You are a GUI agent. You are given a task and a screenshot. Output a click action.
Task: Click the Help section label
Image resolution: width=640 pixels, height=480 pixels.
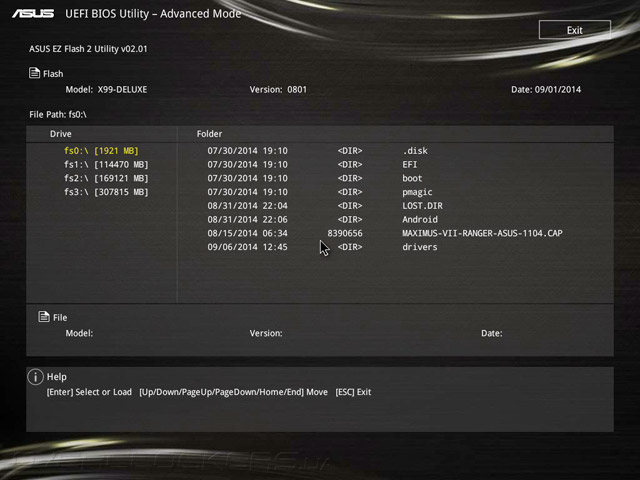pos(57,377)
